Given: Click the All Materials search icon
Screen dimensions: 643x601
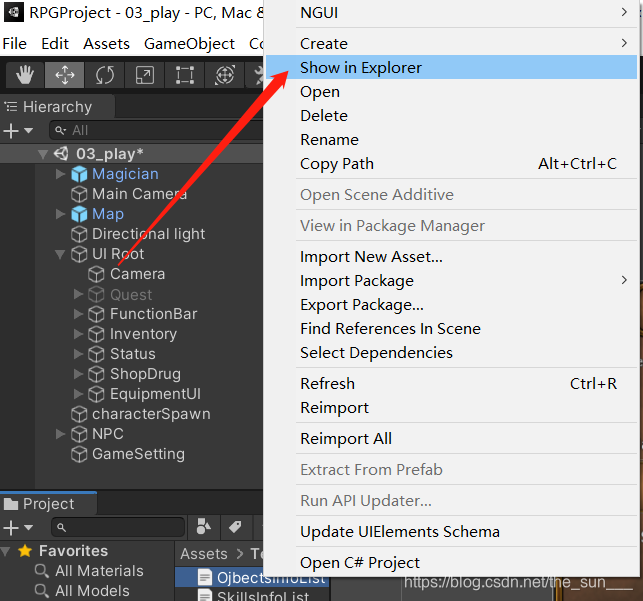Looking at the screenshot, I should pos(42,571).
